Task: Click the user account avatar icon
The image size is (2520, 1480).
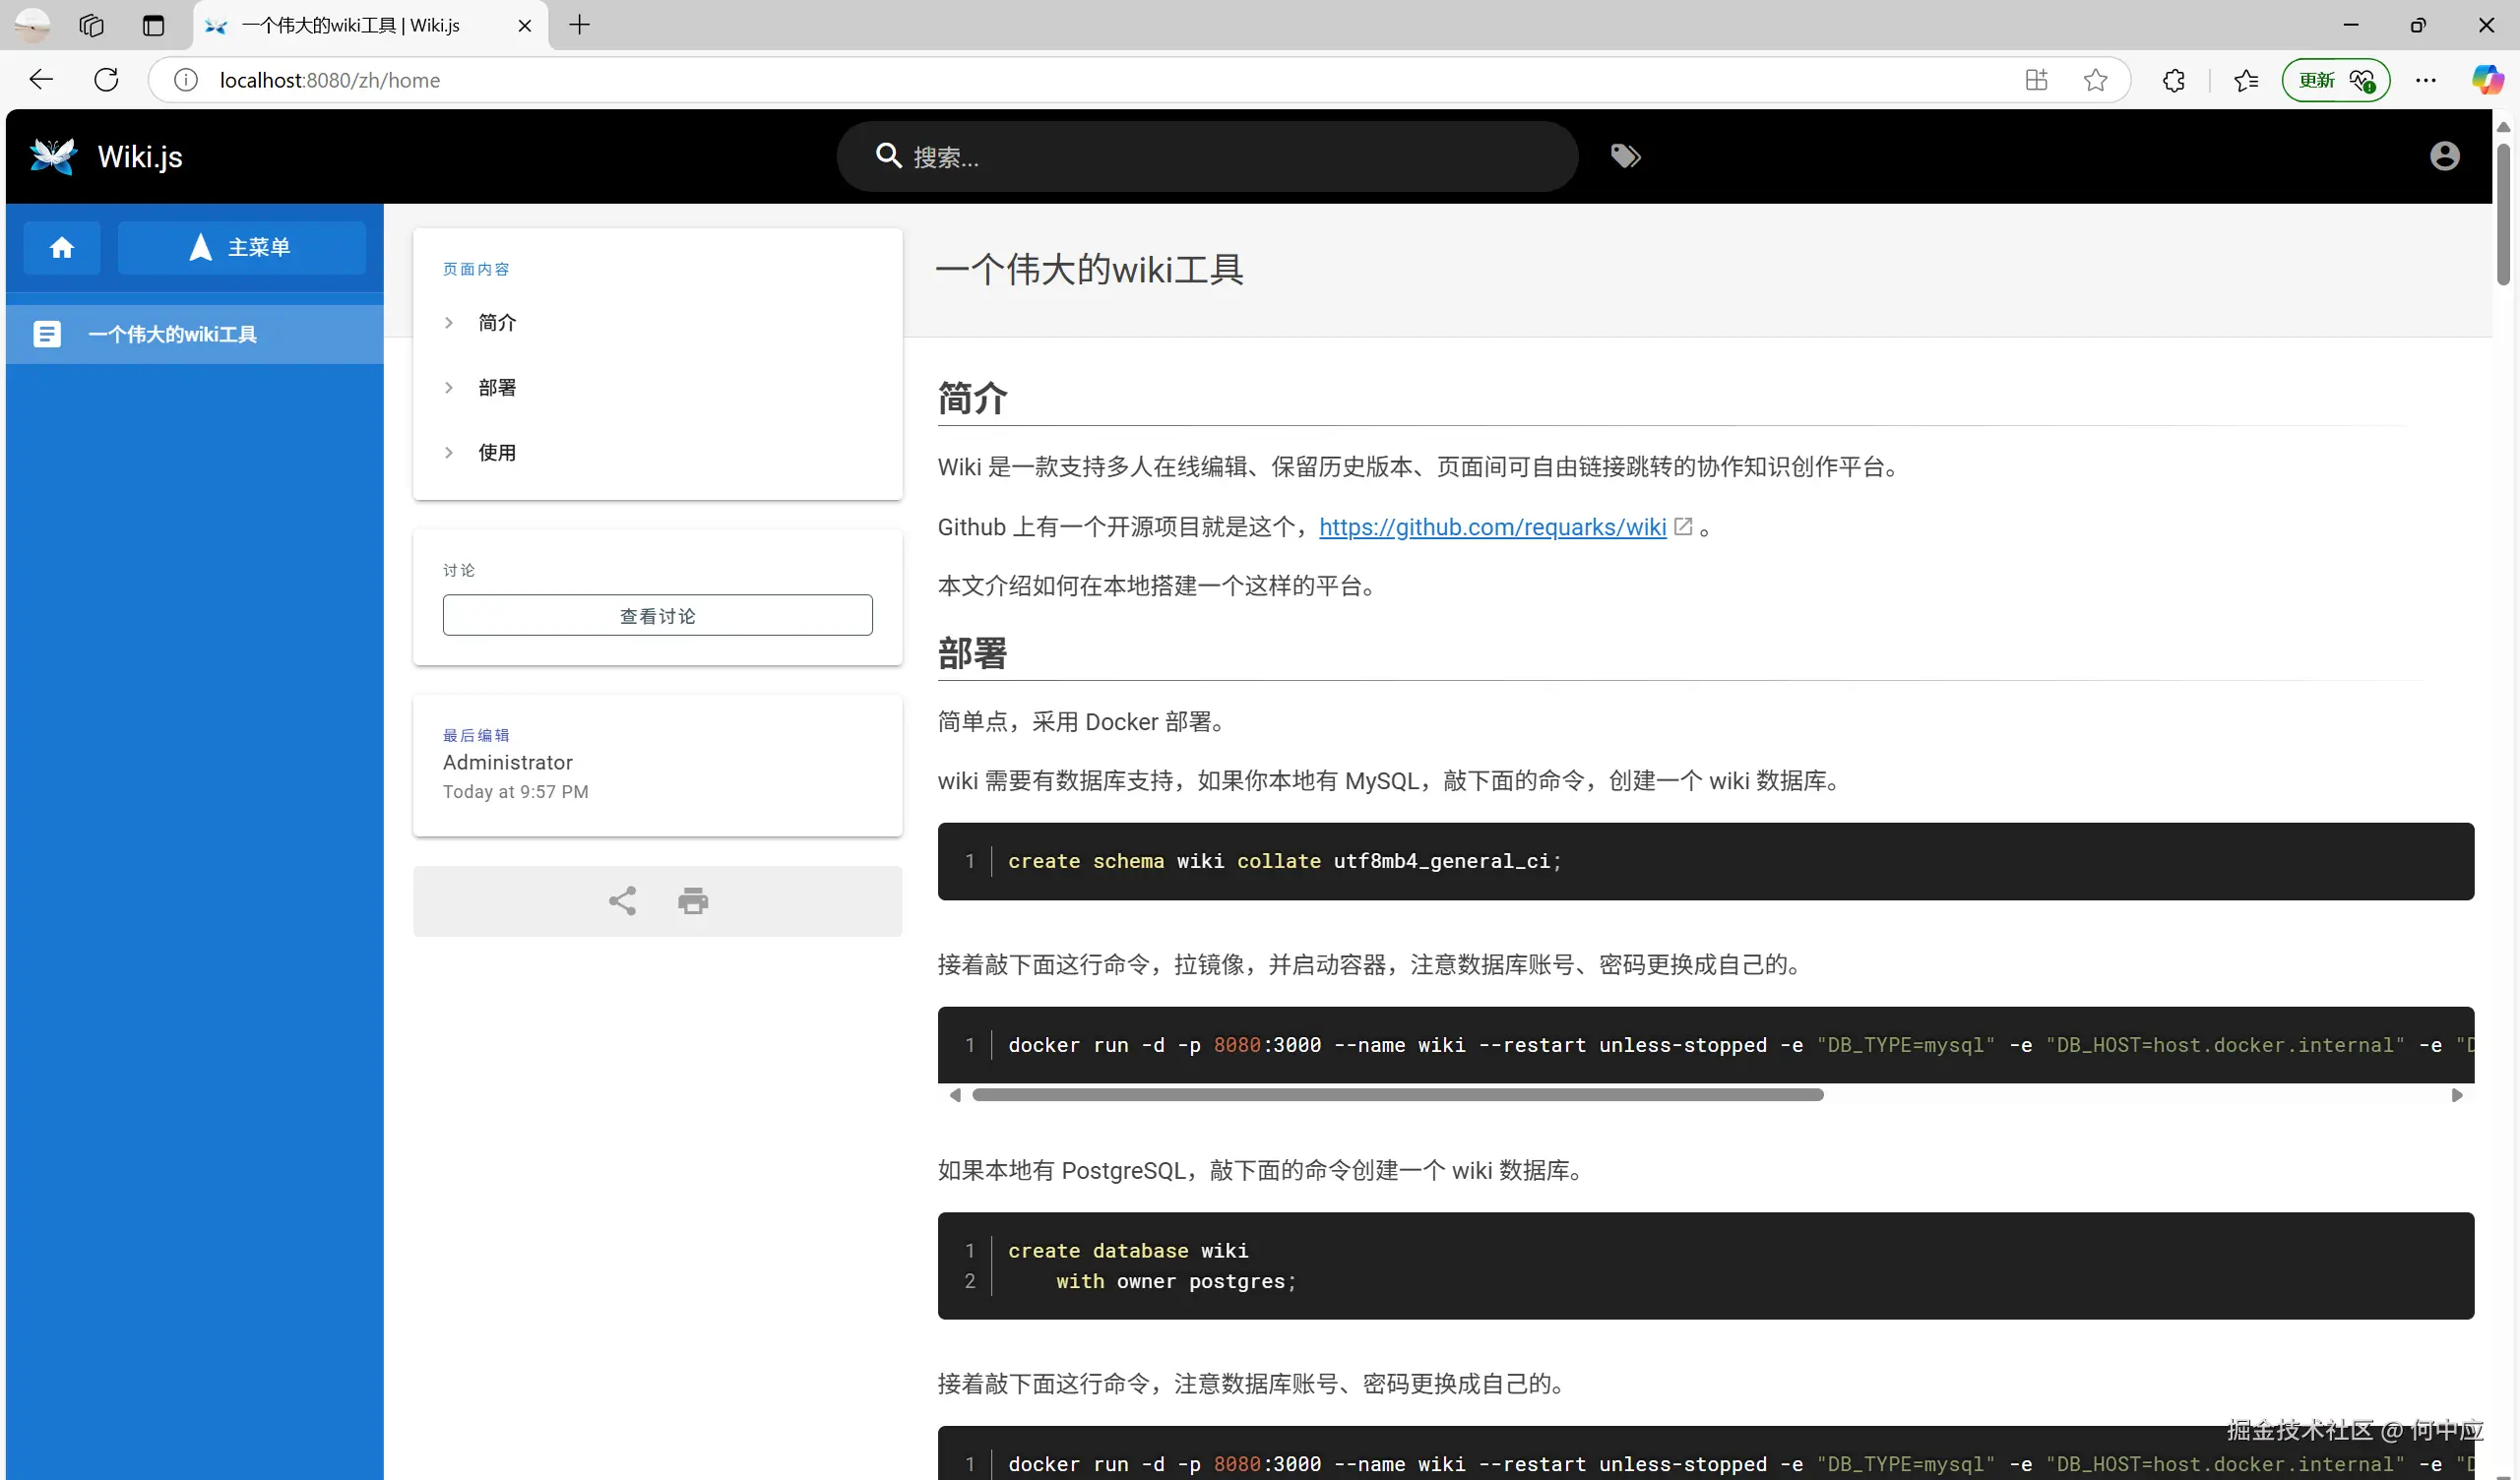Action: tap(2444, 155)
